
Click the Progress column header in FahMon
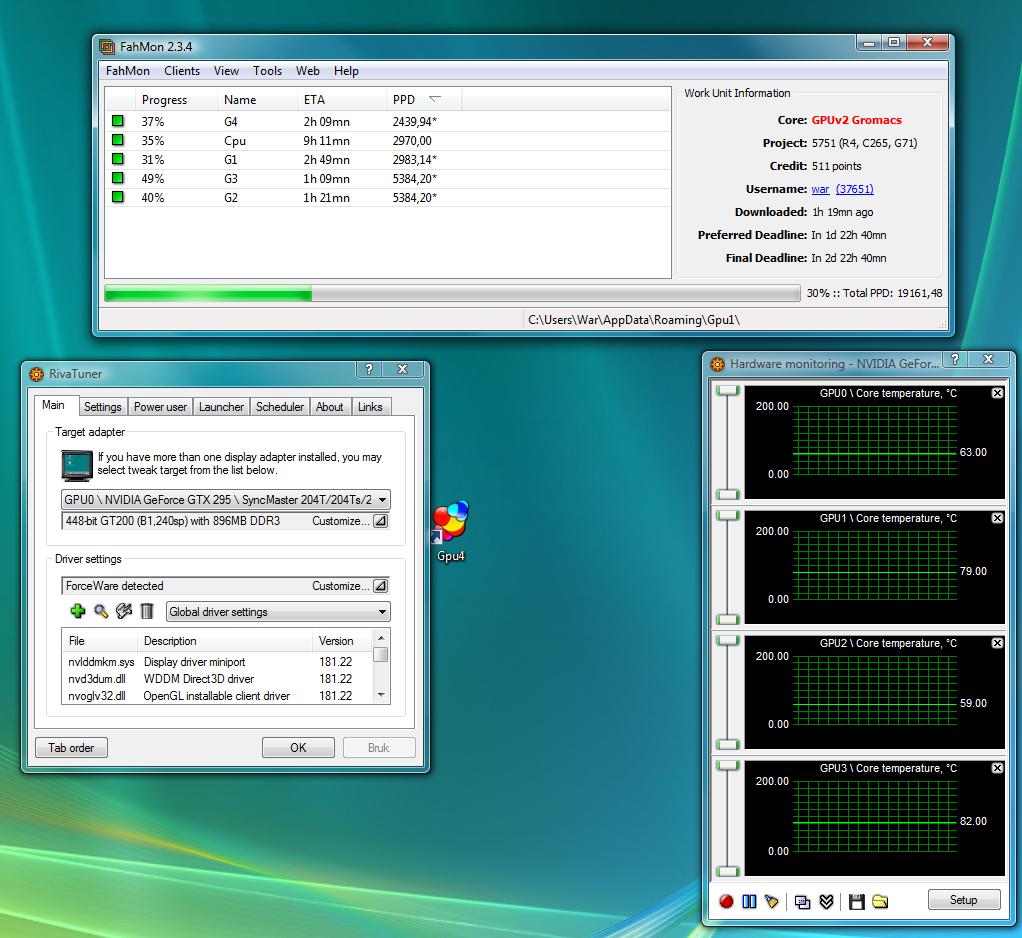(x=176, y=99)
